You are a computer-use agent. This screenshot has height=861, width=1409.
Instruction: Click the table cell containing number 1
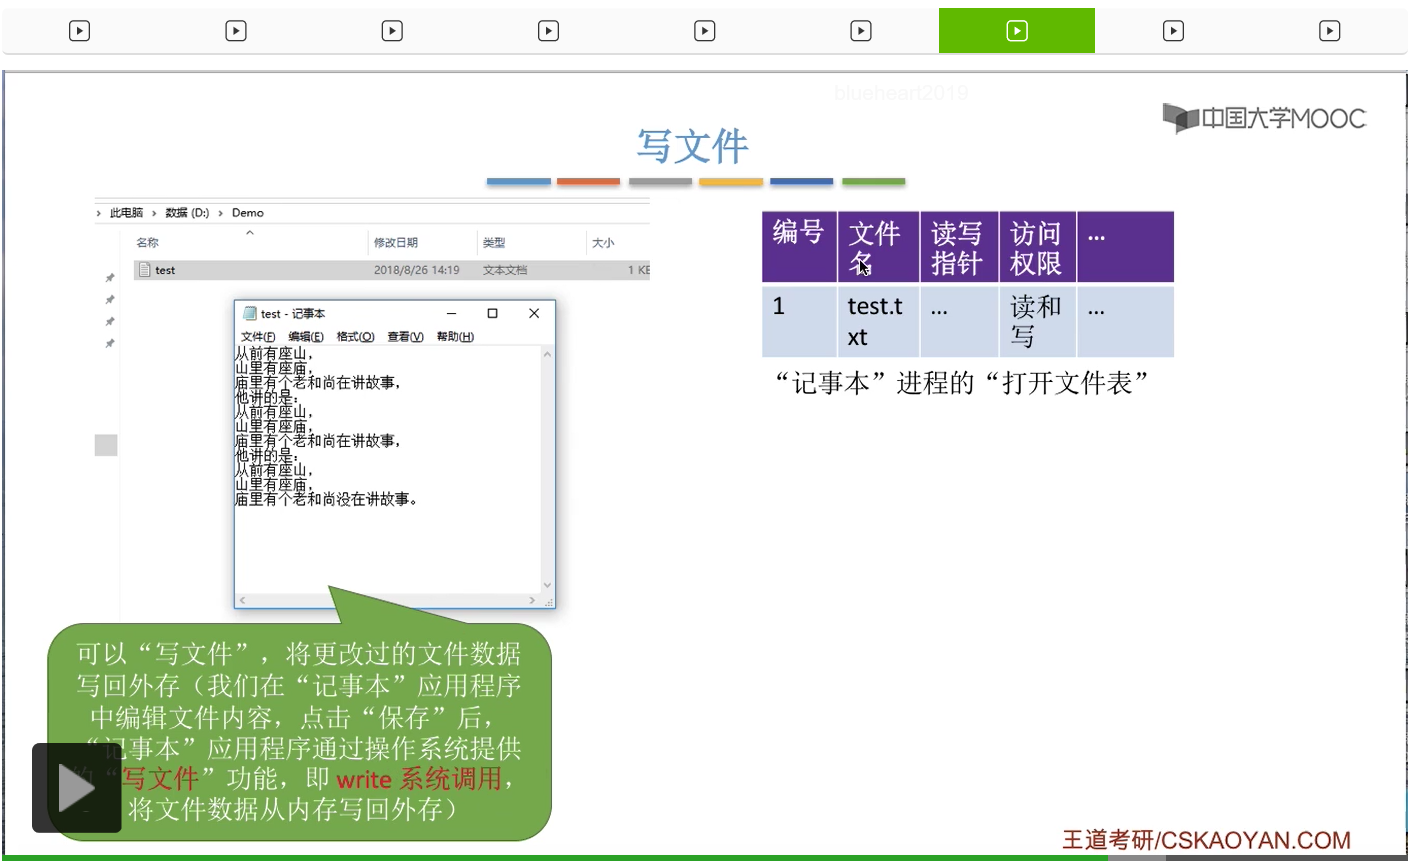pyautogui.click(x=799, y=321)
